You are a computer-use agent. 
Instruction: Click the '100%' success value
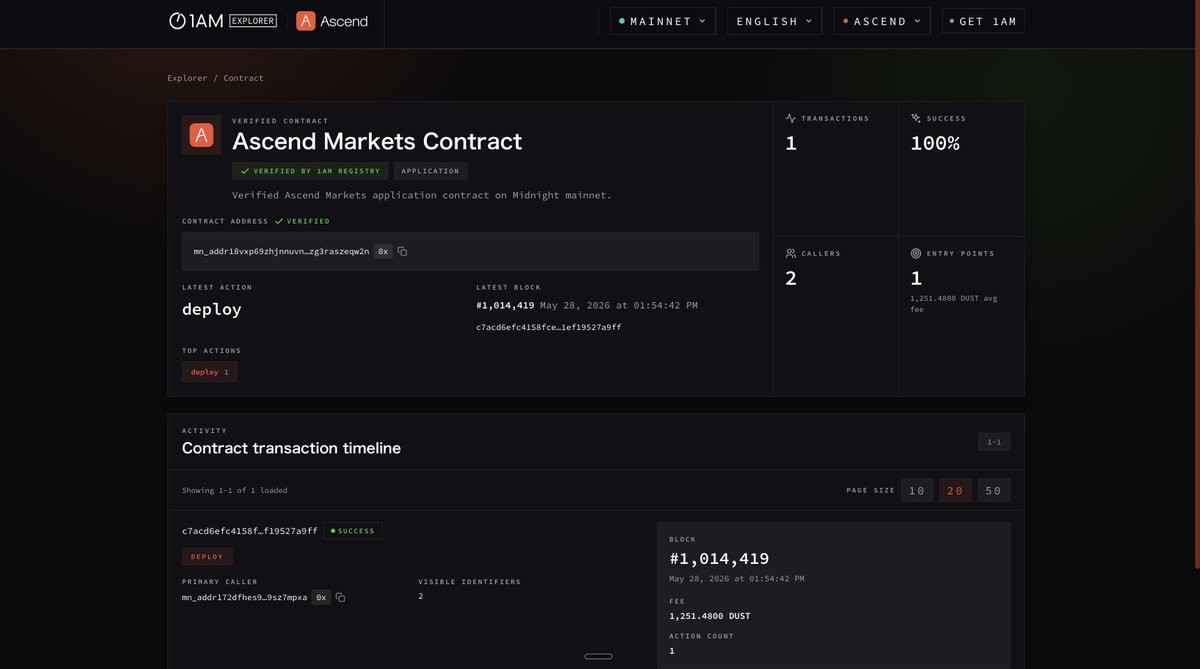coord(935,143)
